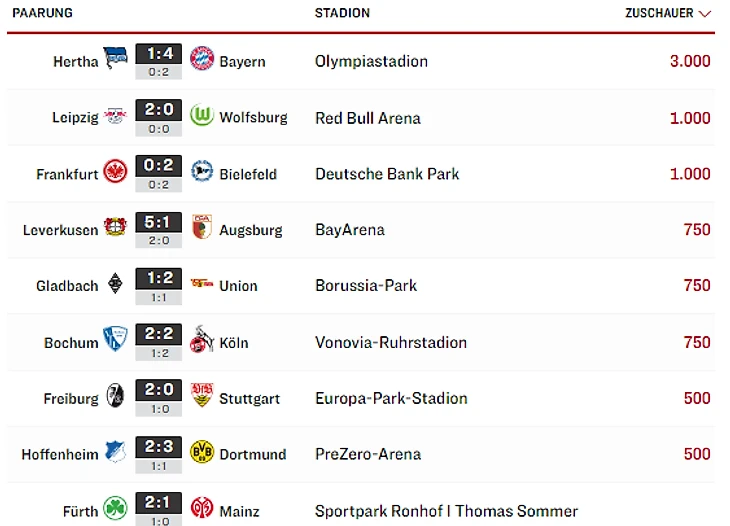Click the Bochum VfL crest

tap(115, 338)
